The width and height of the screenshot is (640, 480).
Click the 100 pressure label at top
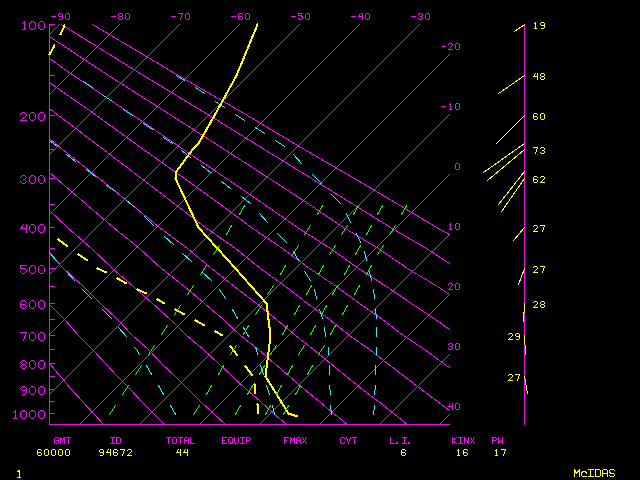pyautogui.click(x=33, y=25)
